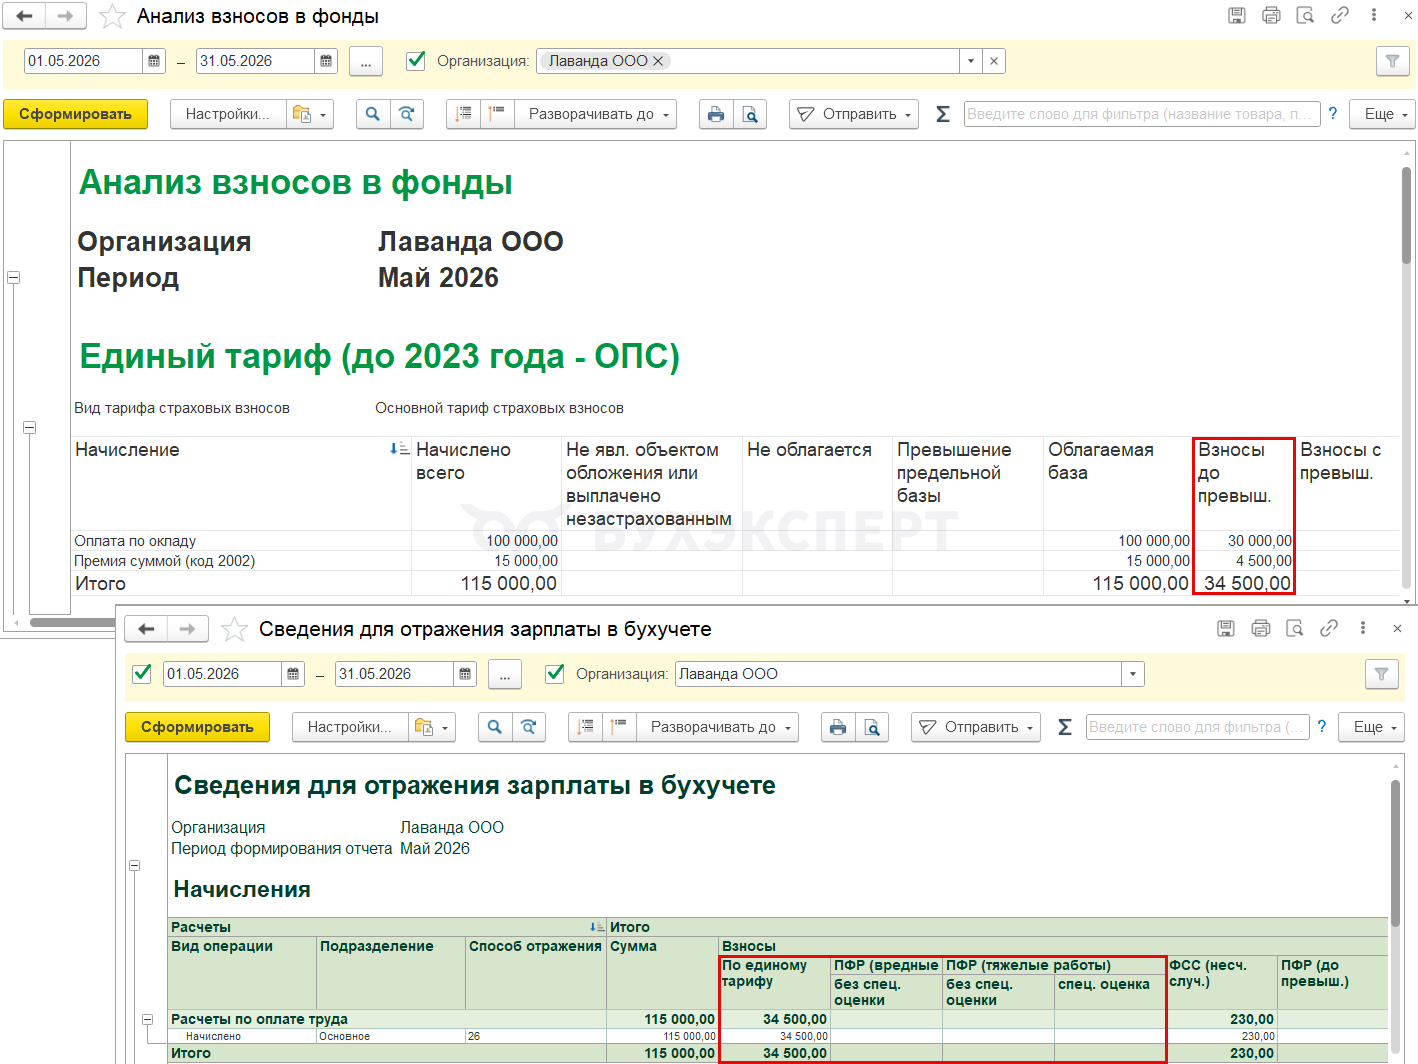The image size is (1418, 1064).
Task: Open preview from the Анализ взносов toolbar
Action: pyautogui.click(x=750, y=114)
